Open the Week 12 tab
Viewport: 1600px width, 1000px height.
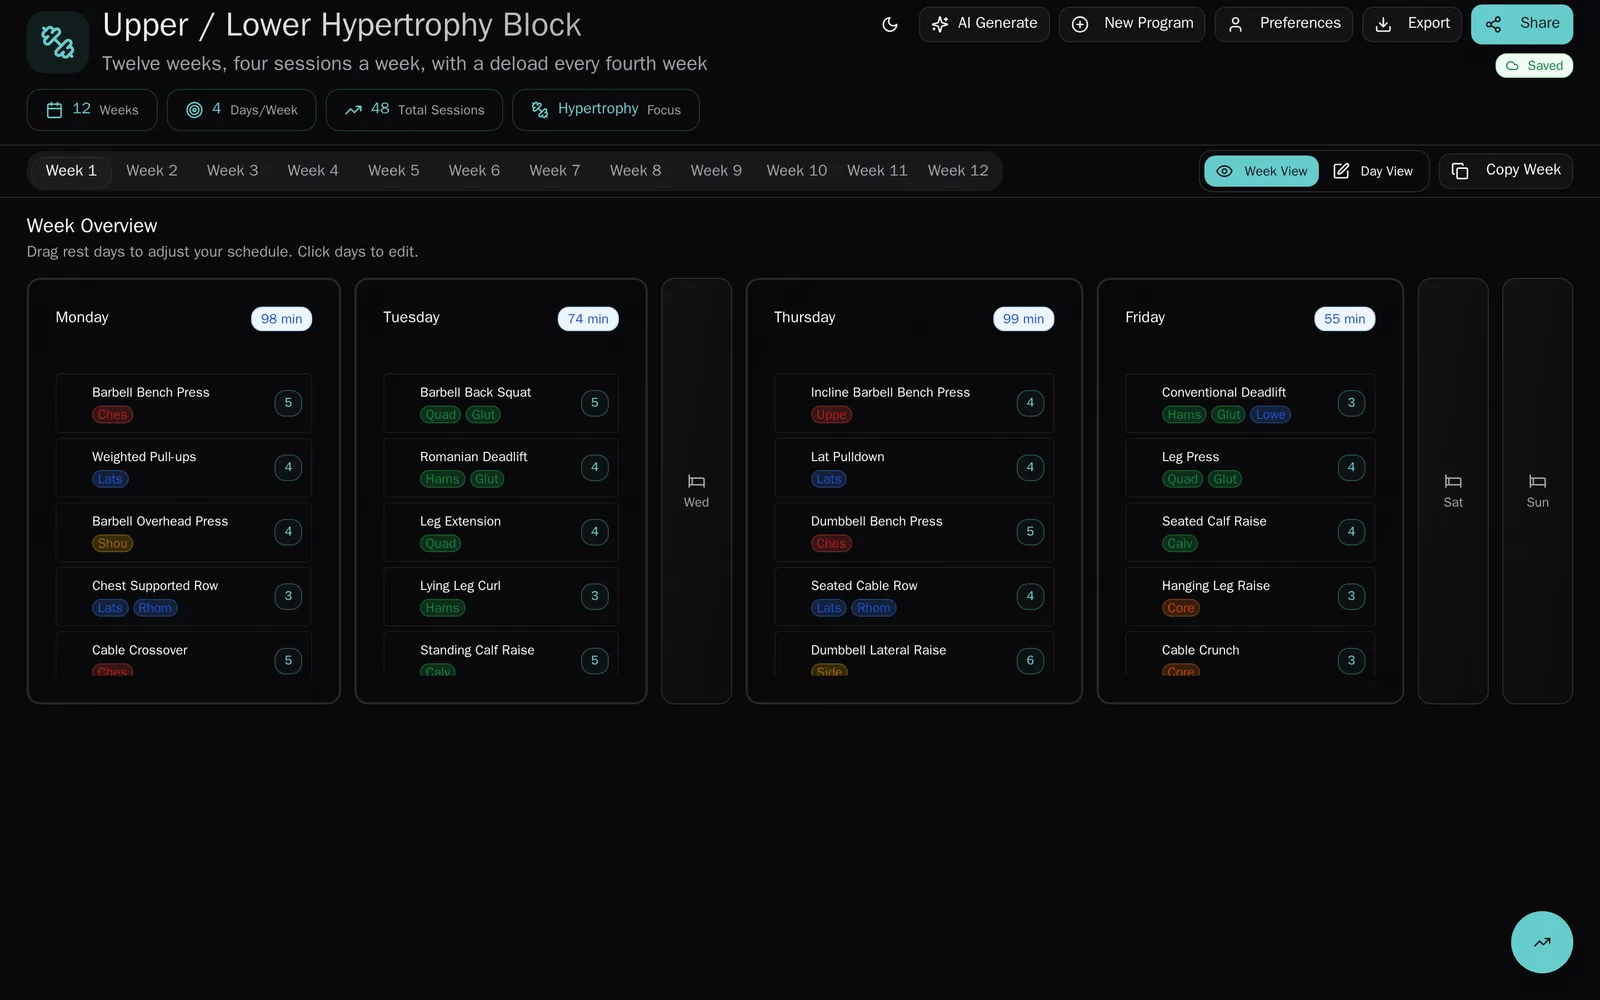click(x=958, y=171)
